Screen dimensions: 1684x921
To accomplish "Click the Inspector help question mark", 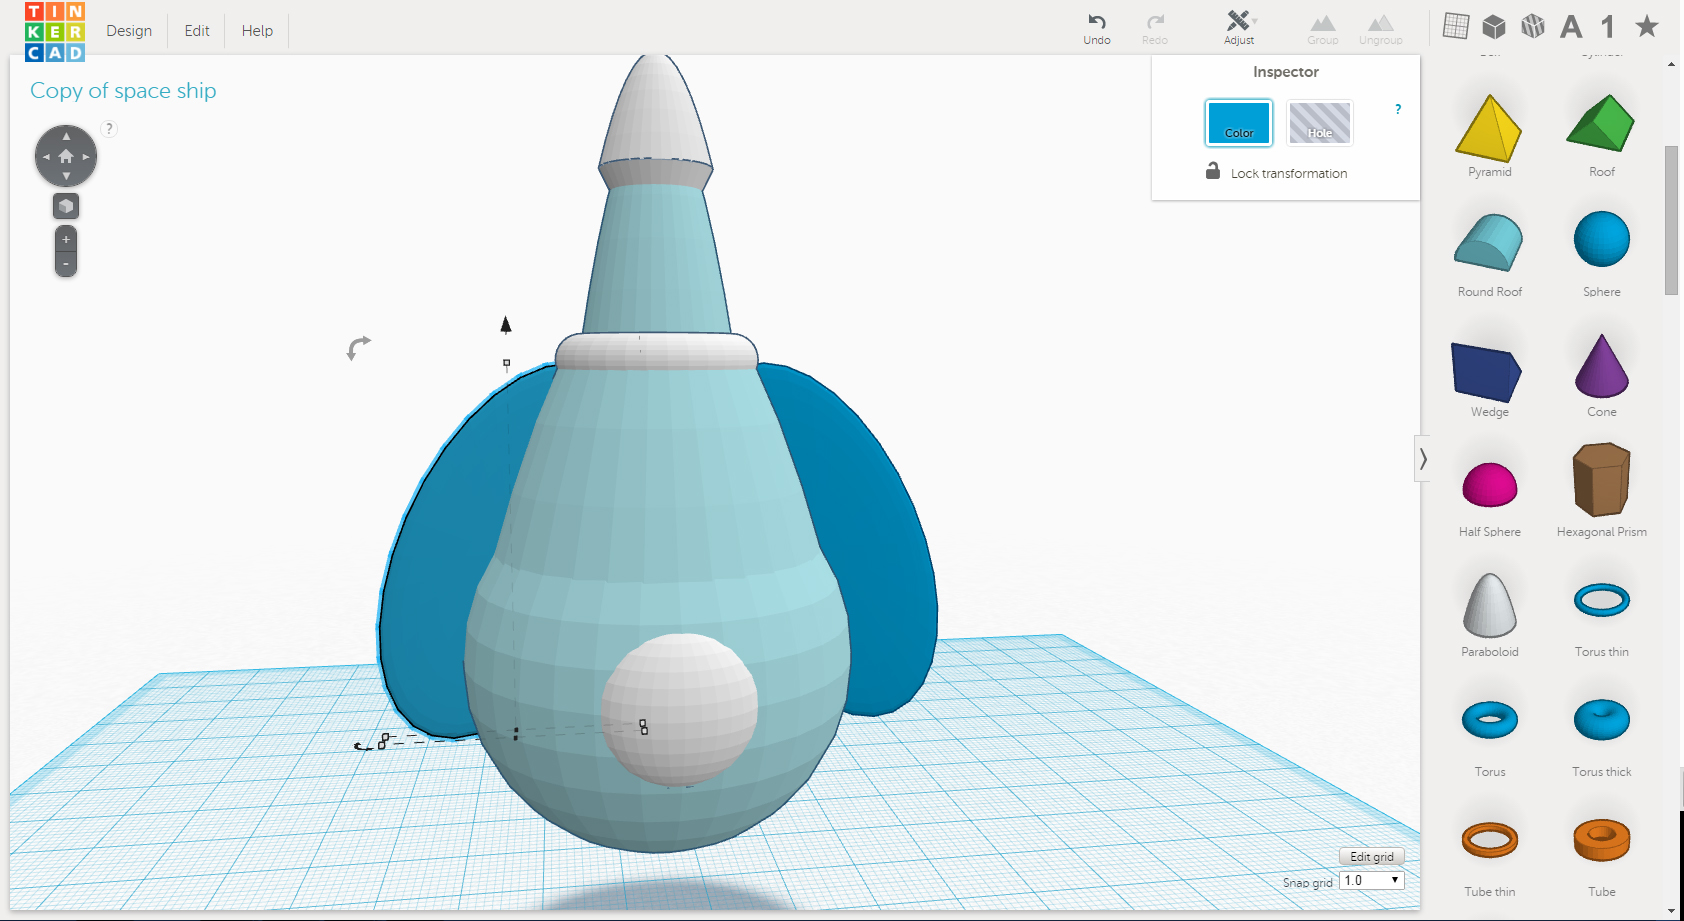I will [1398, 109].
